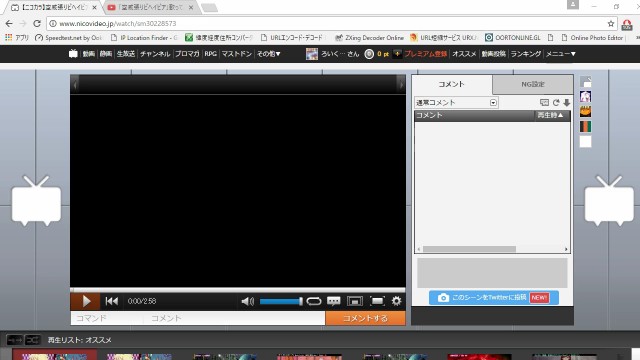Mute the video with speaker icon
Viewport: 640px width, 360px height.
(247, 301)
